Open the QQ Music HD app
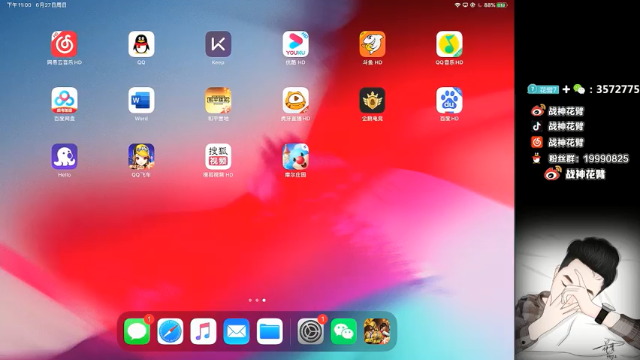Viewport: 640px width, 360px height. 449,44
